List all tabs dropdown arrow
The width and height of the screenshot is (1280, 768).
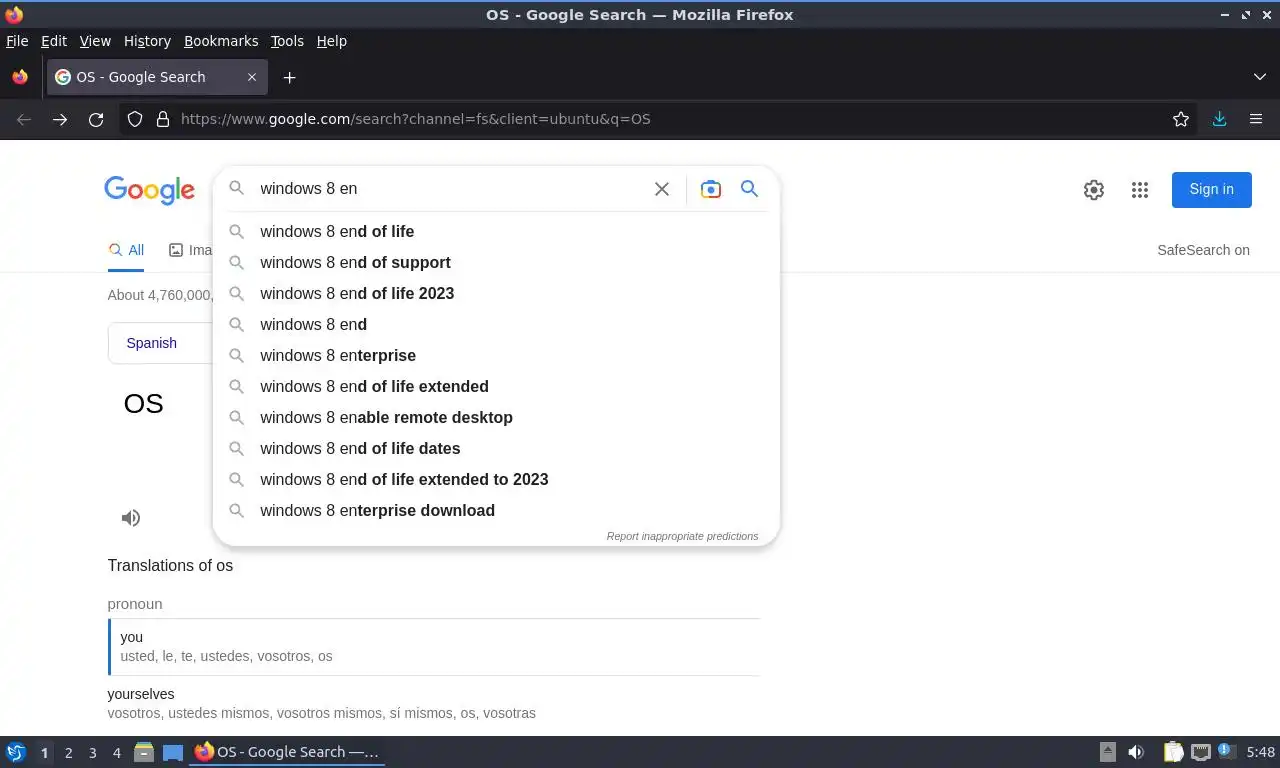tap(1260, 77)
